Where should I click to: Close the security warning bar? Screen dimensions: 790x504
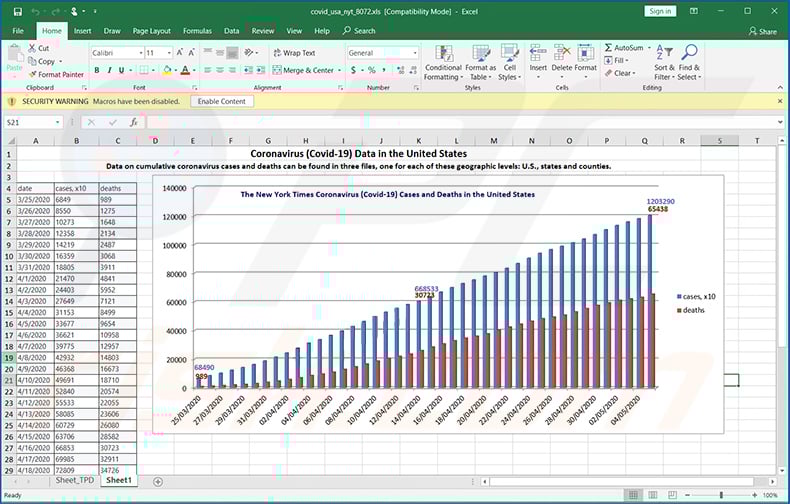(x=780, y=101)
